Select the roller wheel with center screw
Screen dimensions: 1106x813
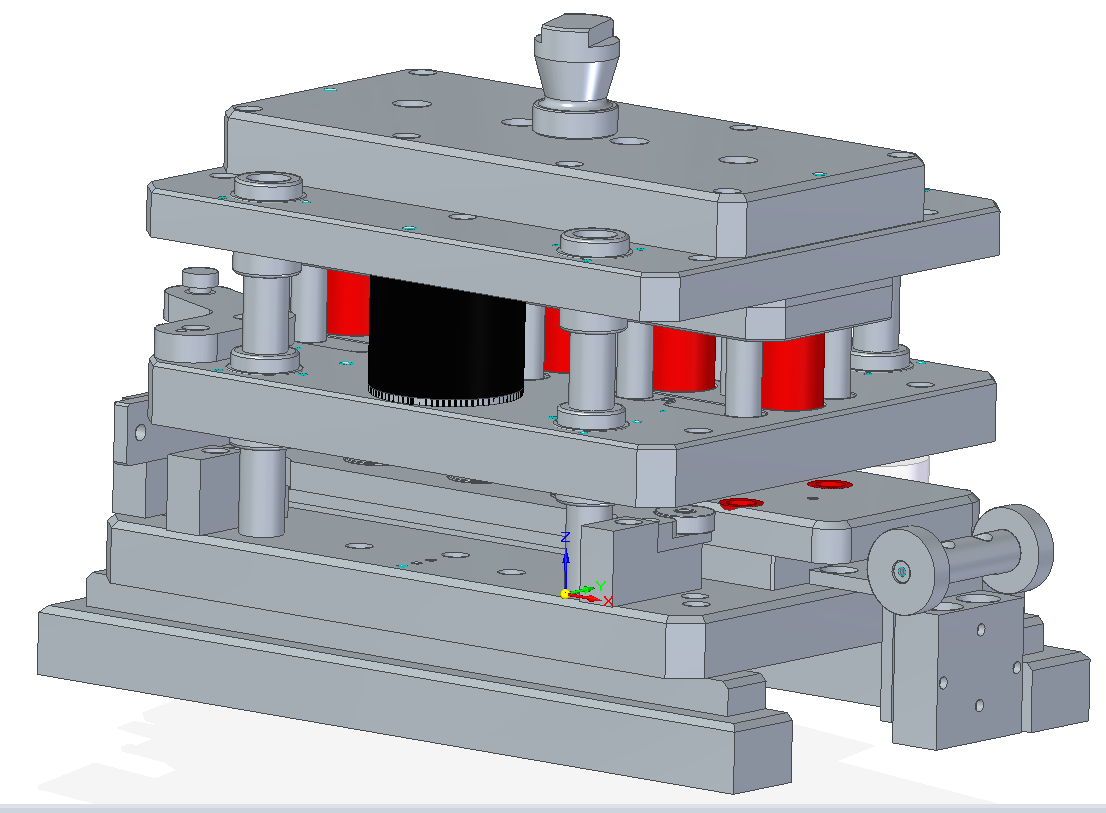[x=907, y=571]
